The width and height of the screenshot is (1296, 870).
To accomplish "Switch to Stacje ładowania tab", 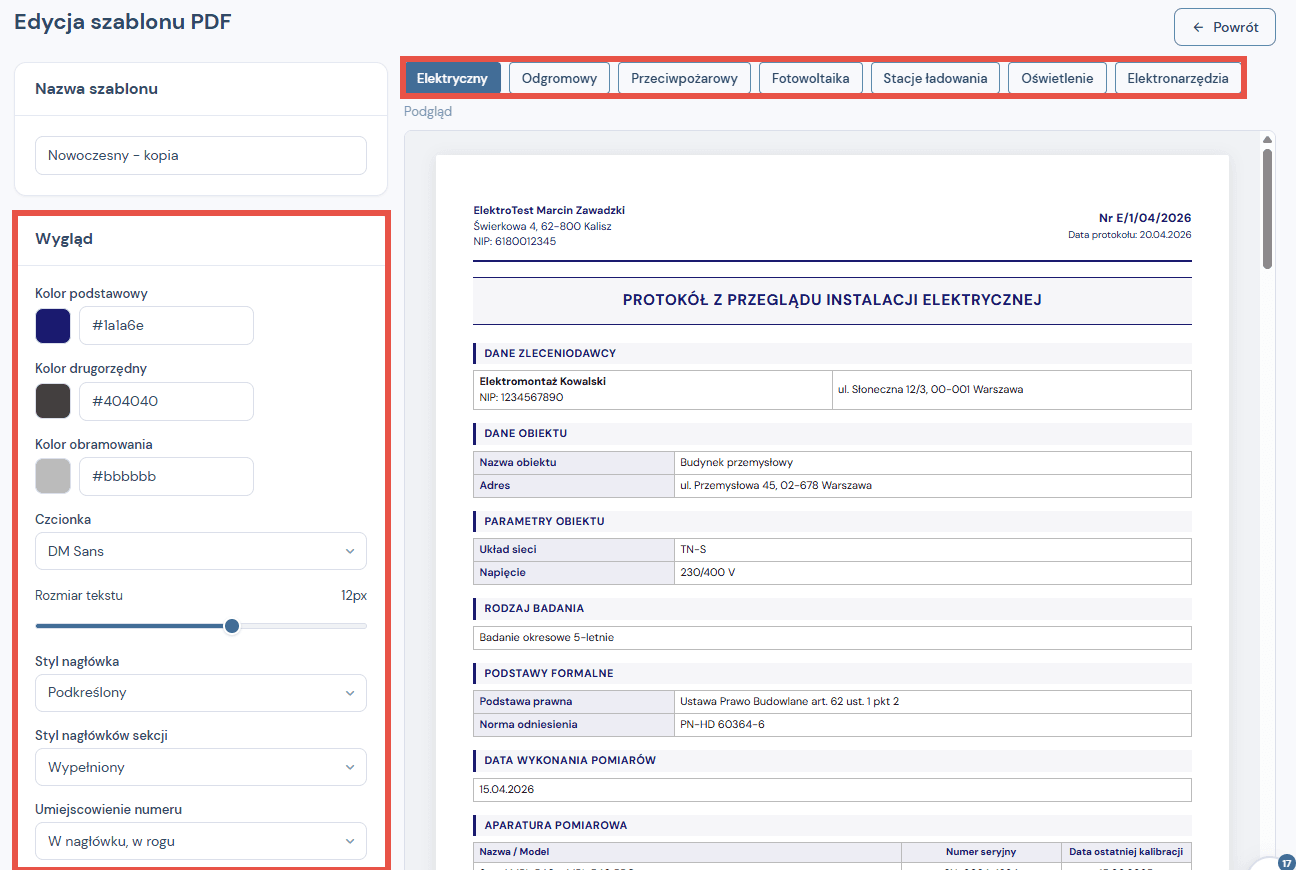I will click(x=935, y=78).
